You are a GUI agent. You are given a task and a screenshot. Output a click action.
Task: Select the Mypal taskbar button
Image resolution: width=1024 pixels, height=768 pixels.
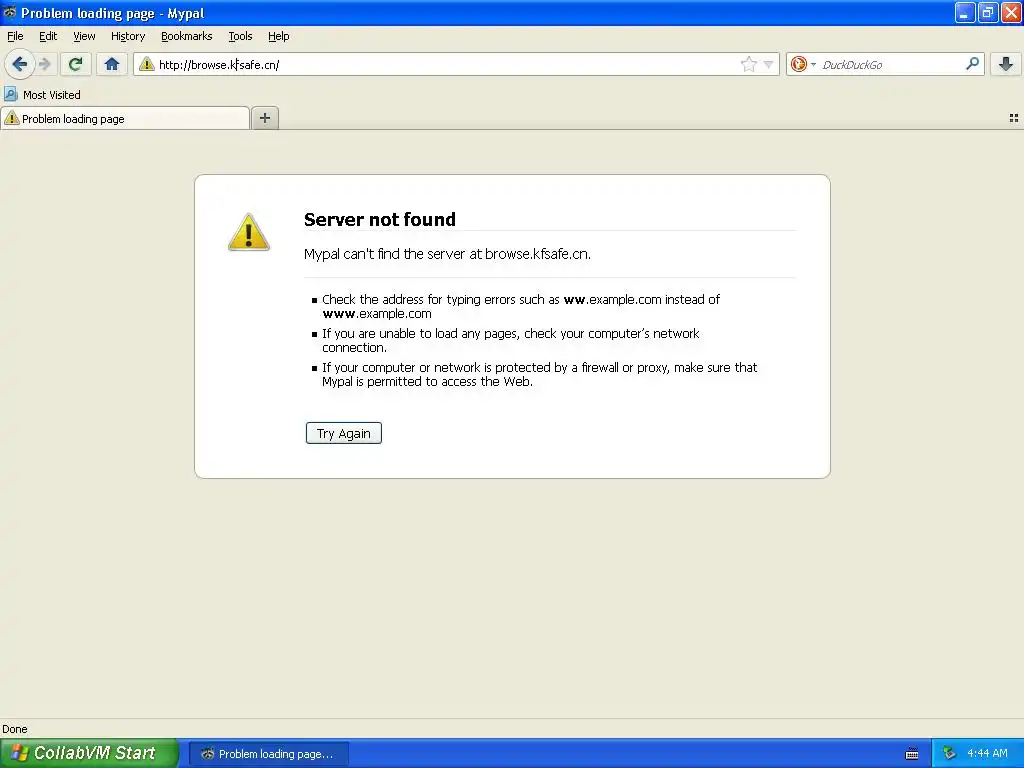coord(268,754)
